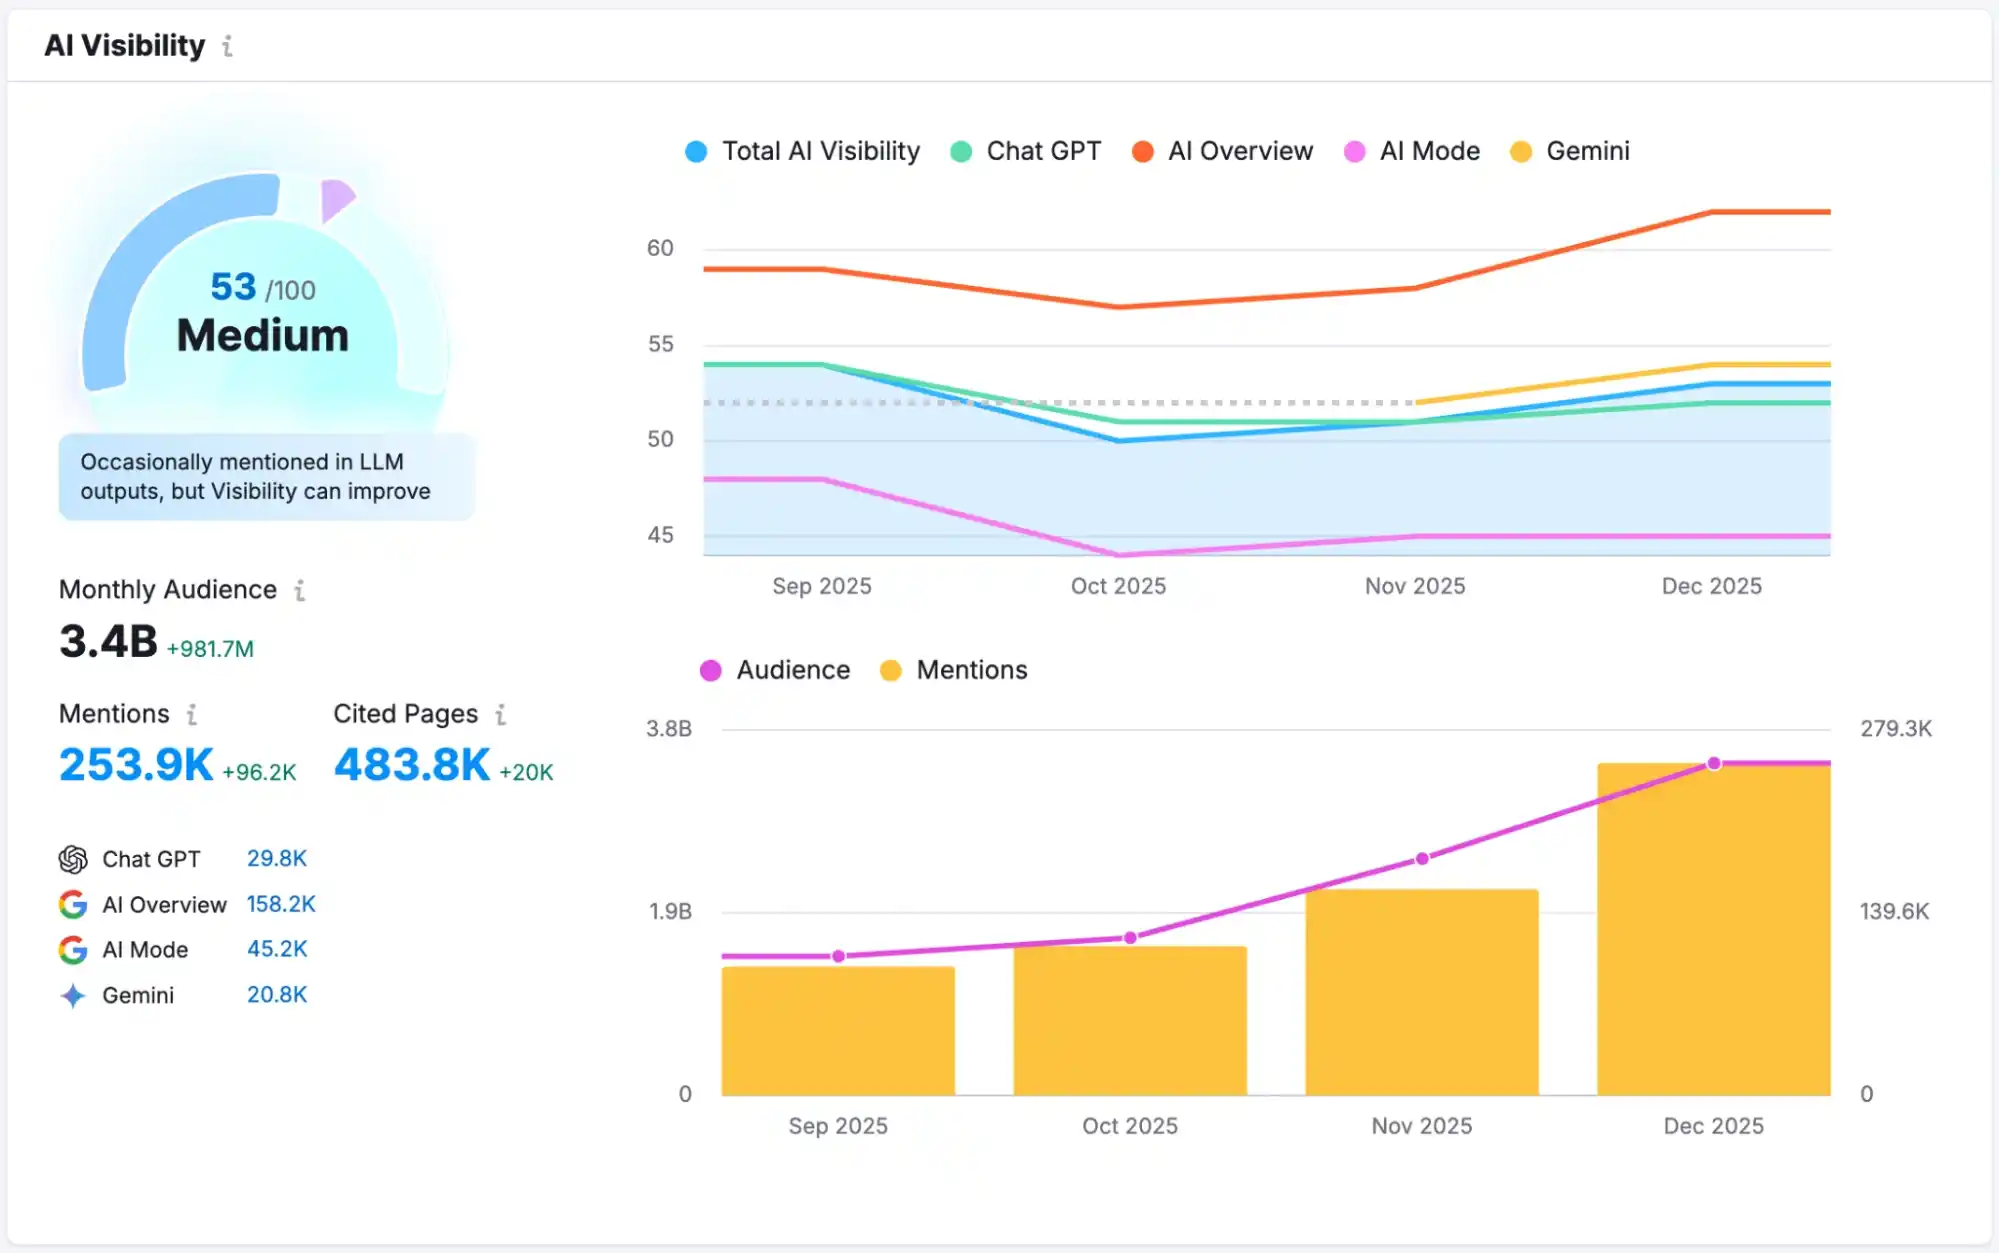The image size is (1999, 1254).
Task: Click the 158.2K AI Overview value
Action: [281, 904]
